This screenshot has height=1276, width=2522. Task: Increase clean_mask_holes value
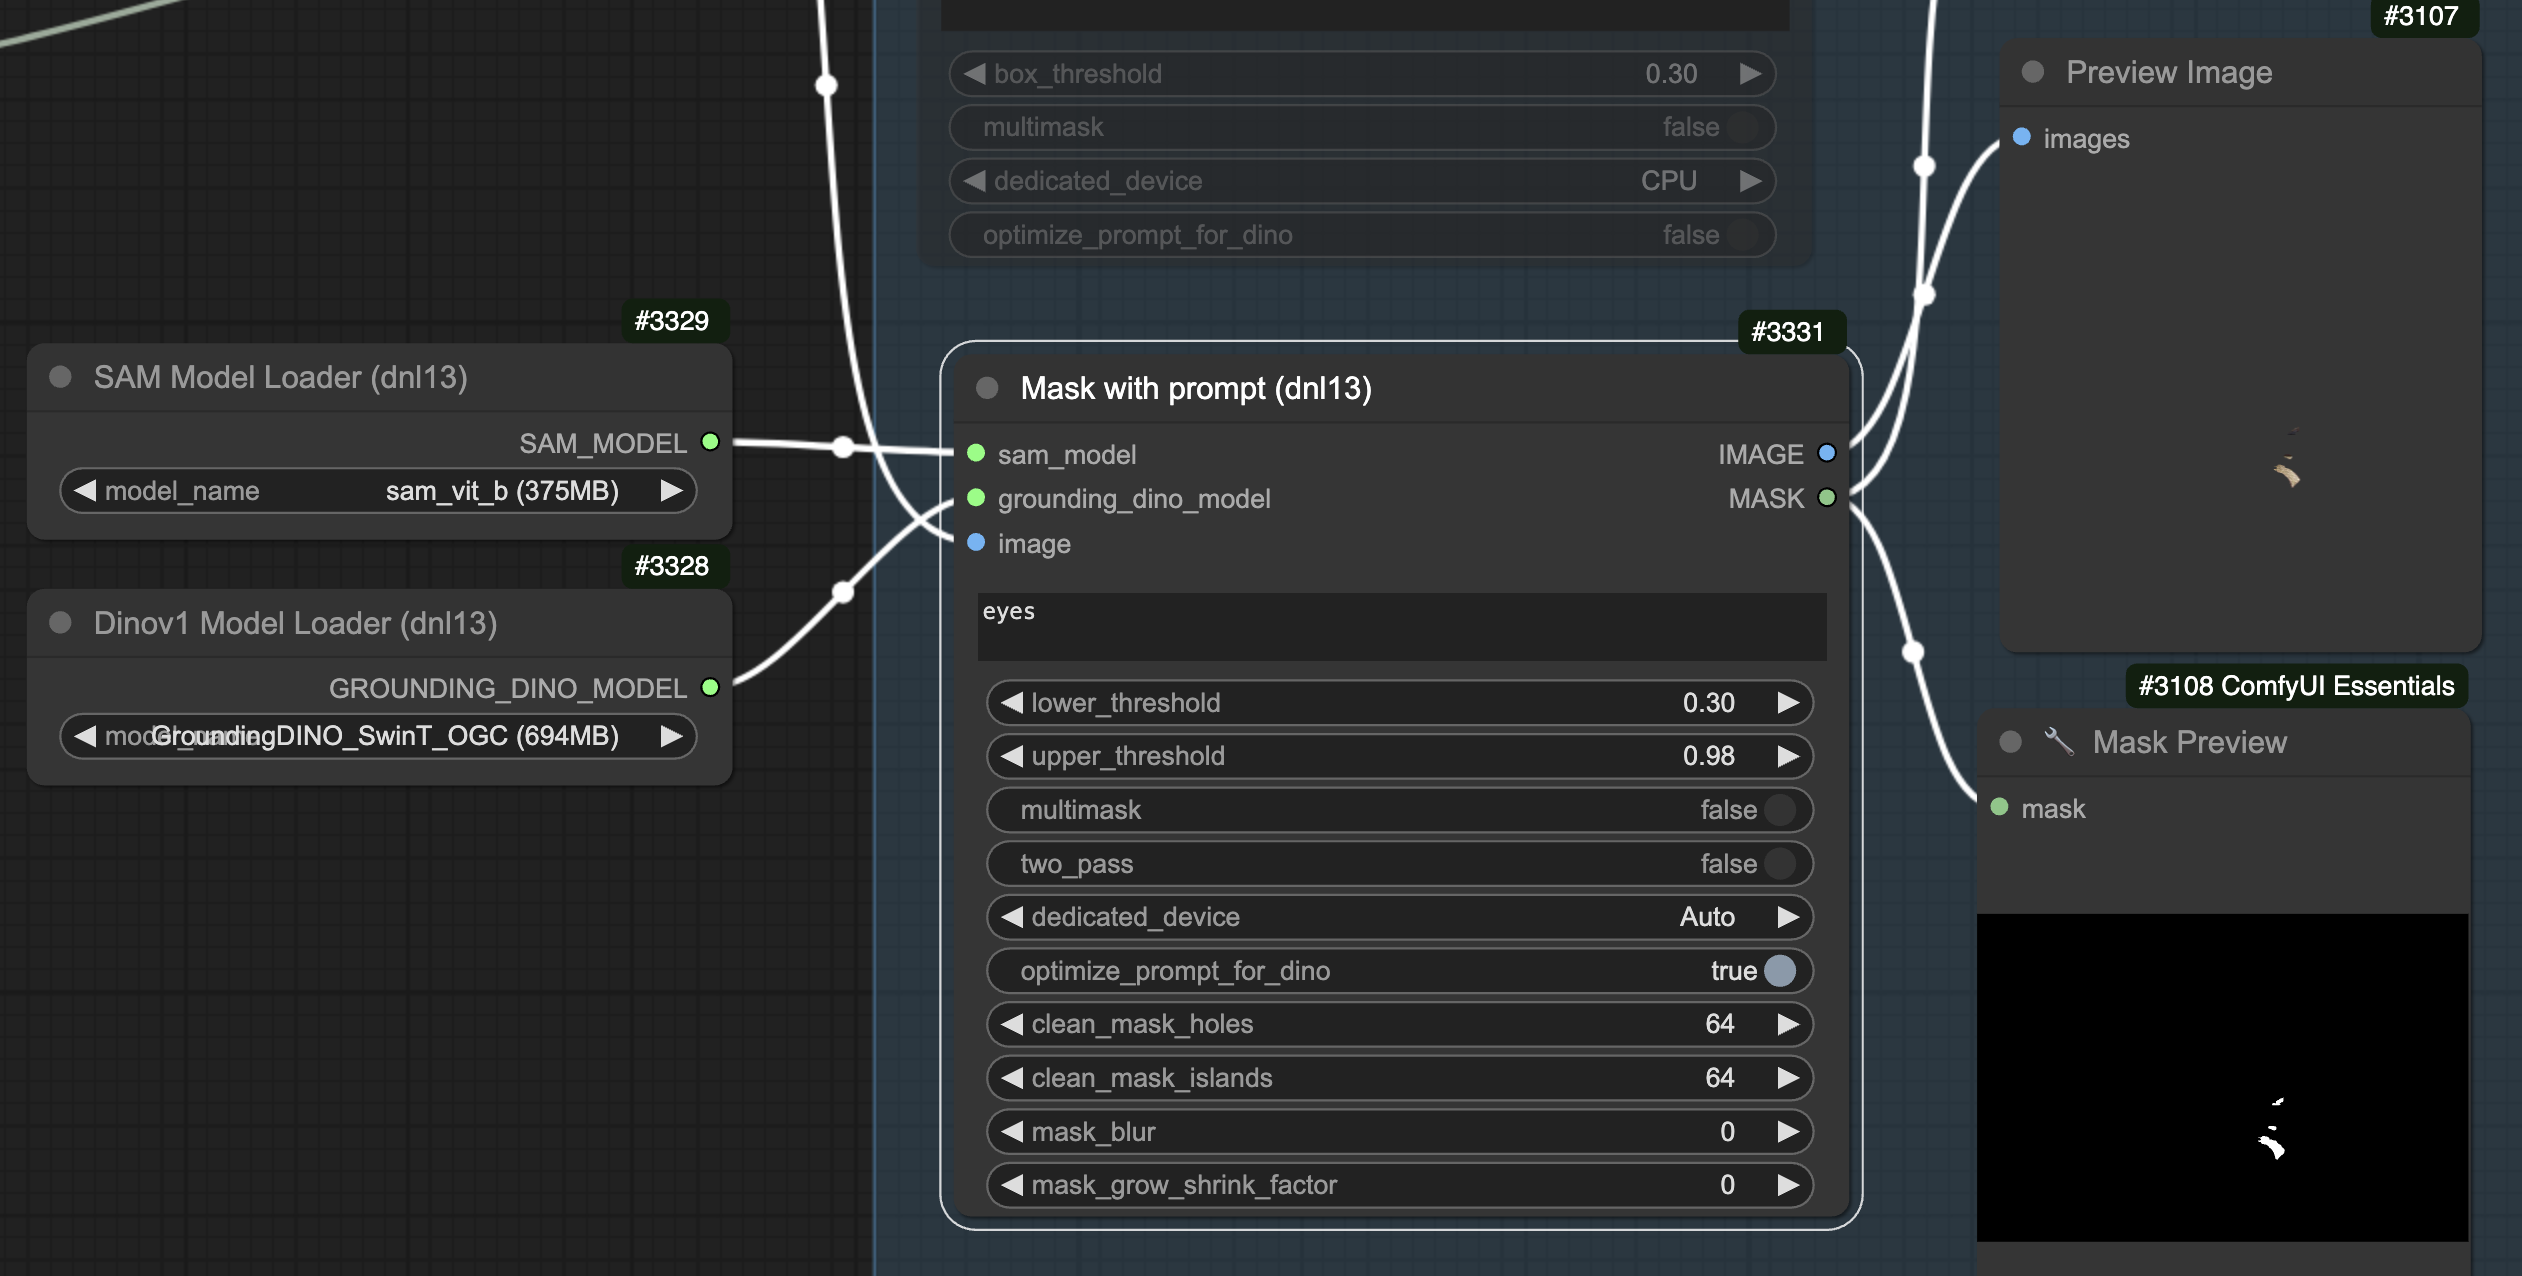click(1788, 1023)
